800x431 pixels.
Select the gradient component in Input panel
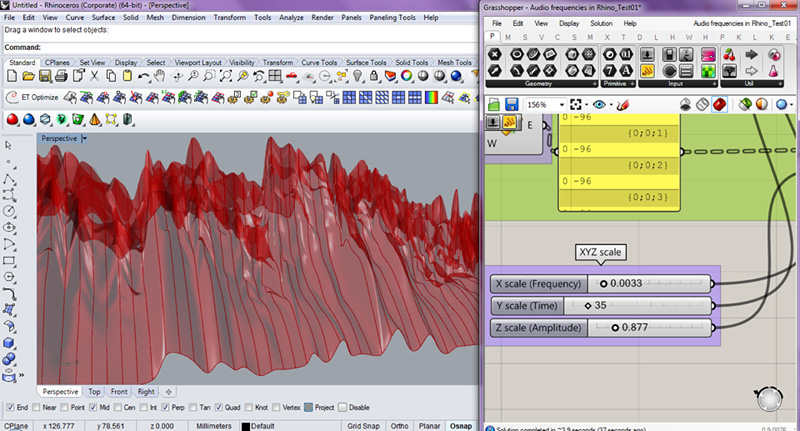tap(708, 55)
